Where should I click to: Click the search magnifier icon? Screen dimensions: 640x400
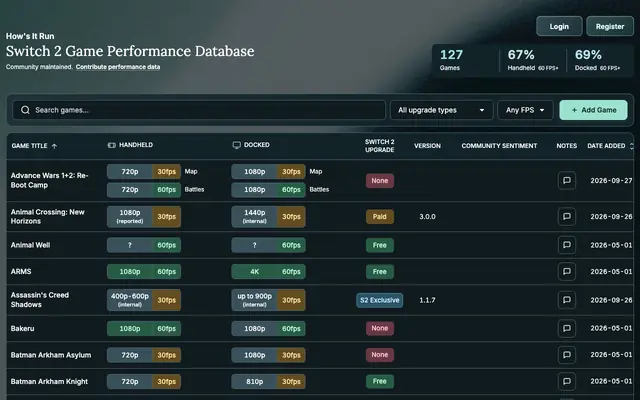[x=25, y=110]
